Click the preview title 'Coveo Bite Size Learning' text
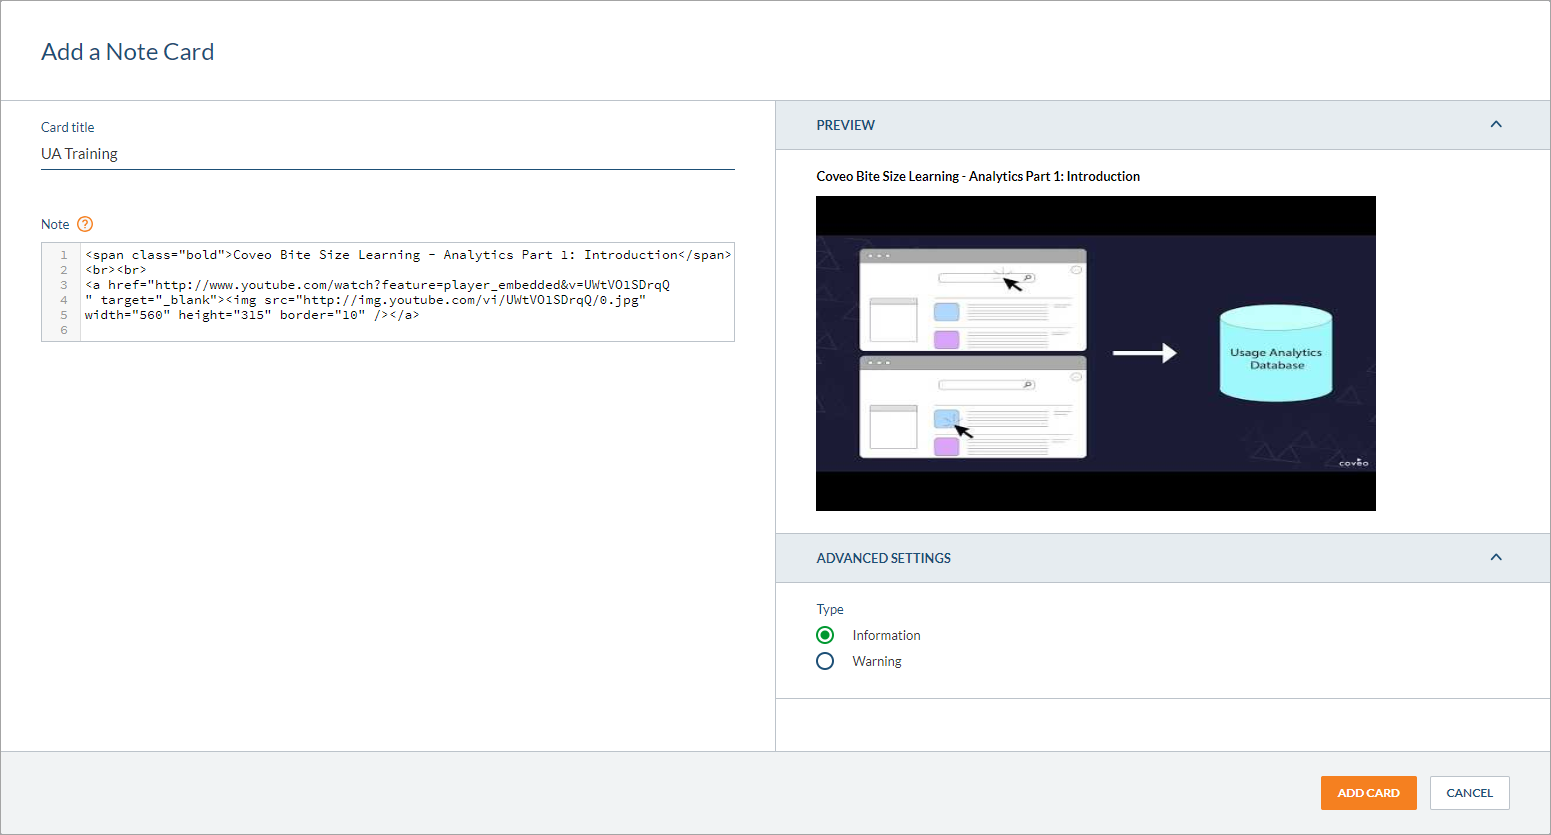 tap(978, 176)
